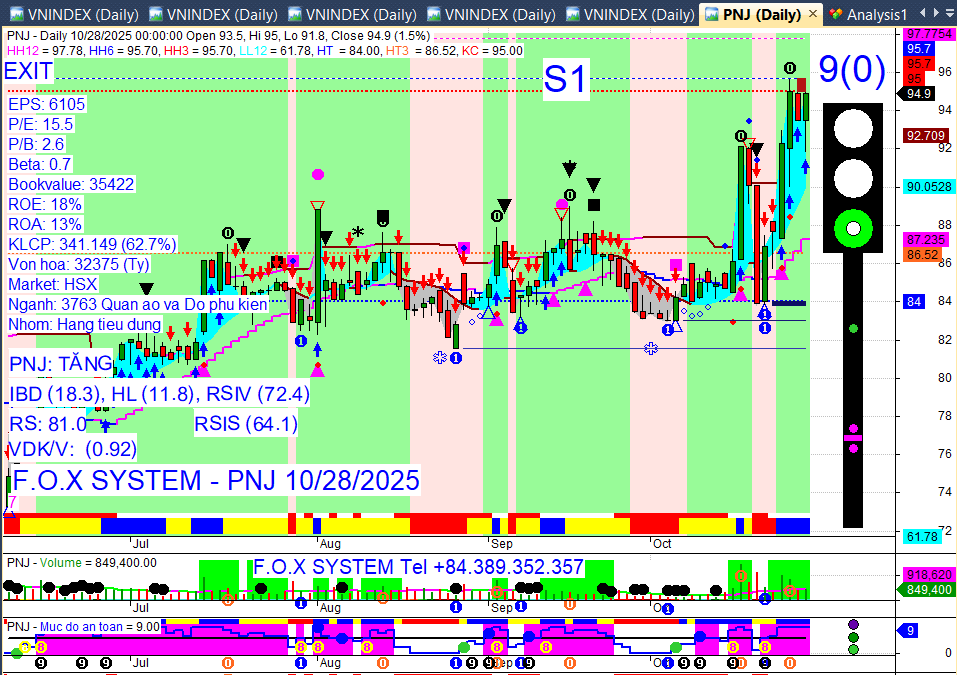
Task: Click the EPS: 6105 line
Action: (x=46, y=104)
